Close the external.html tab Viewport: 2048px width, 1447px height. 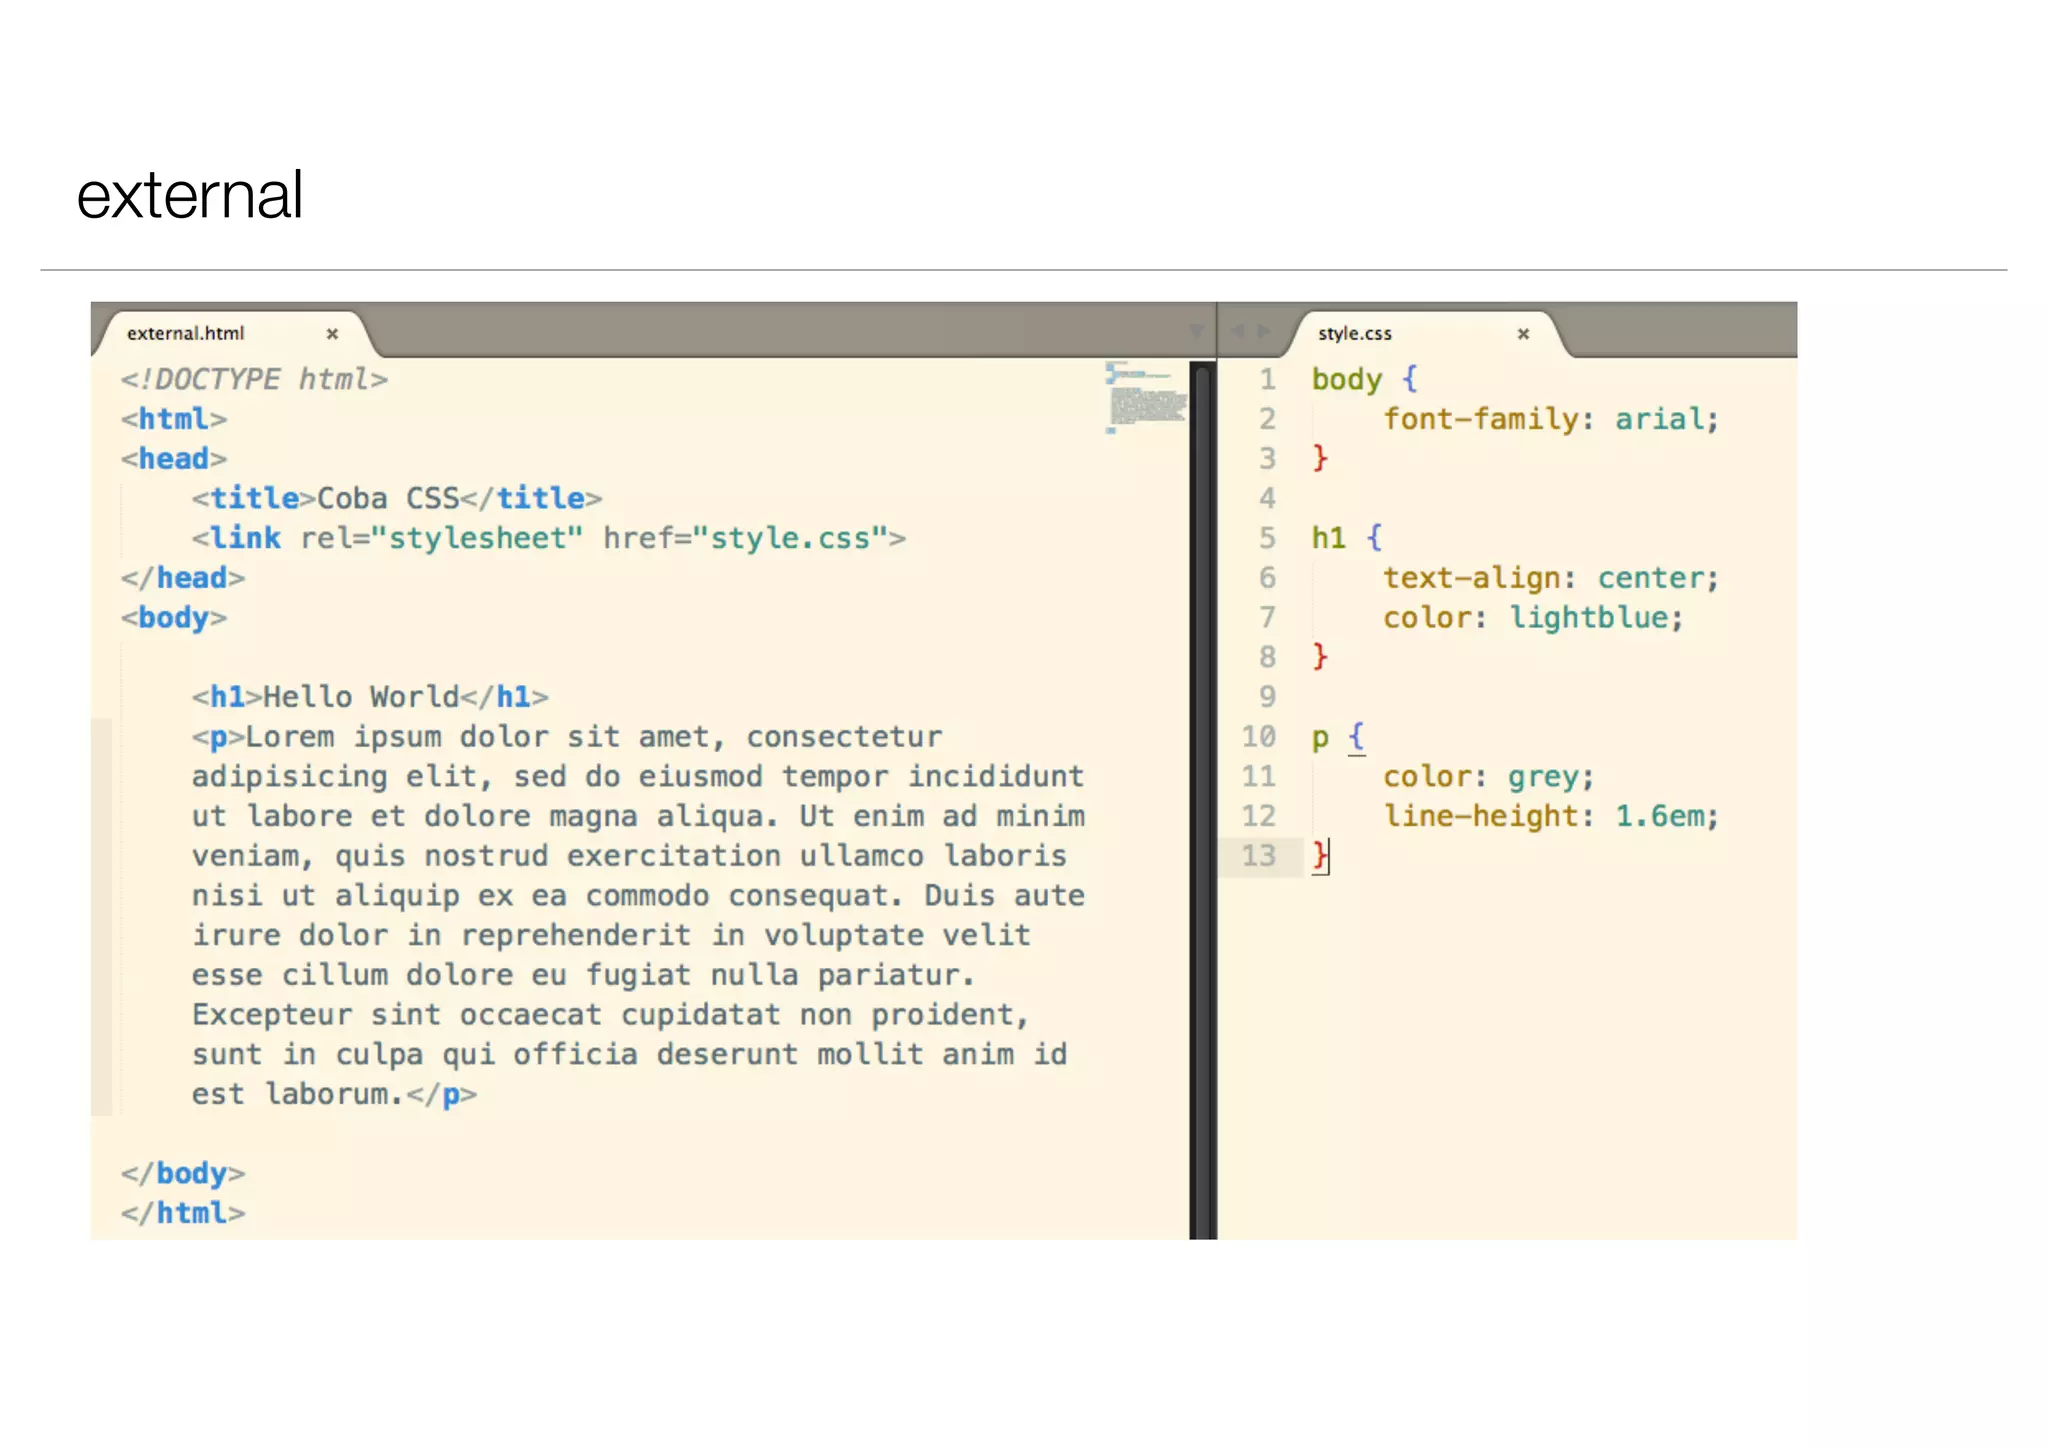[x=332, y=334]
